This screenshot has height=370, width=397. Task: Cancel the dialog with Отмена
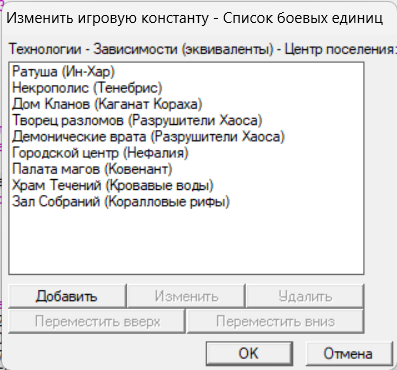[x=348, y=354]
